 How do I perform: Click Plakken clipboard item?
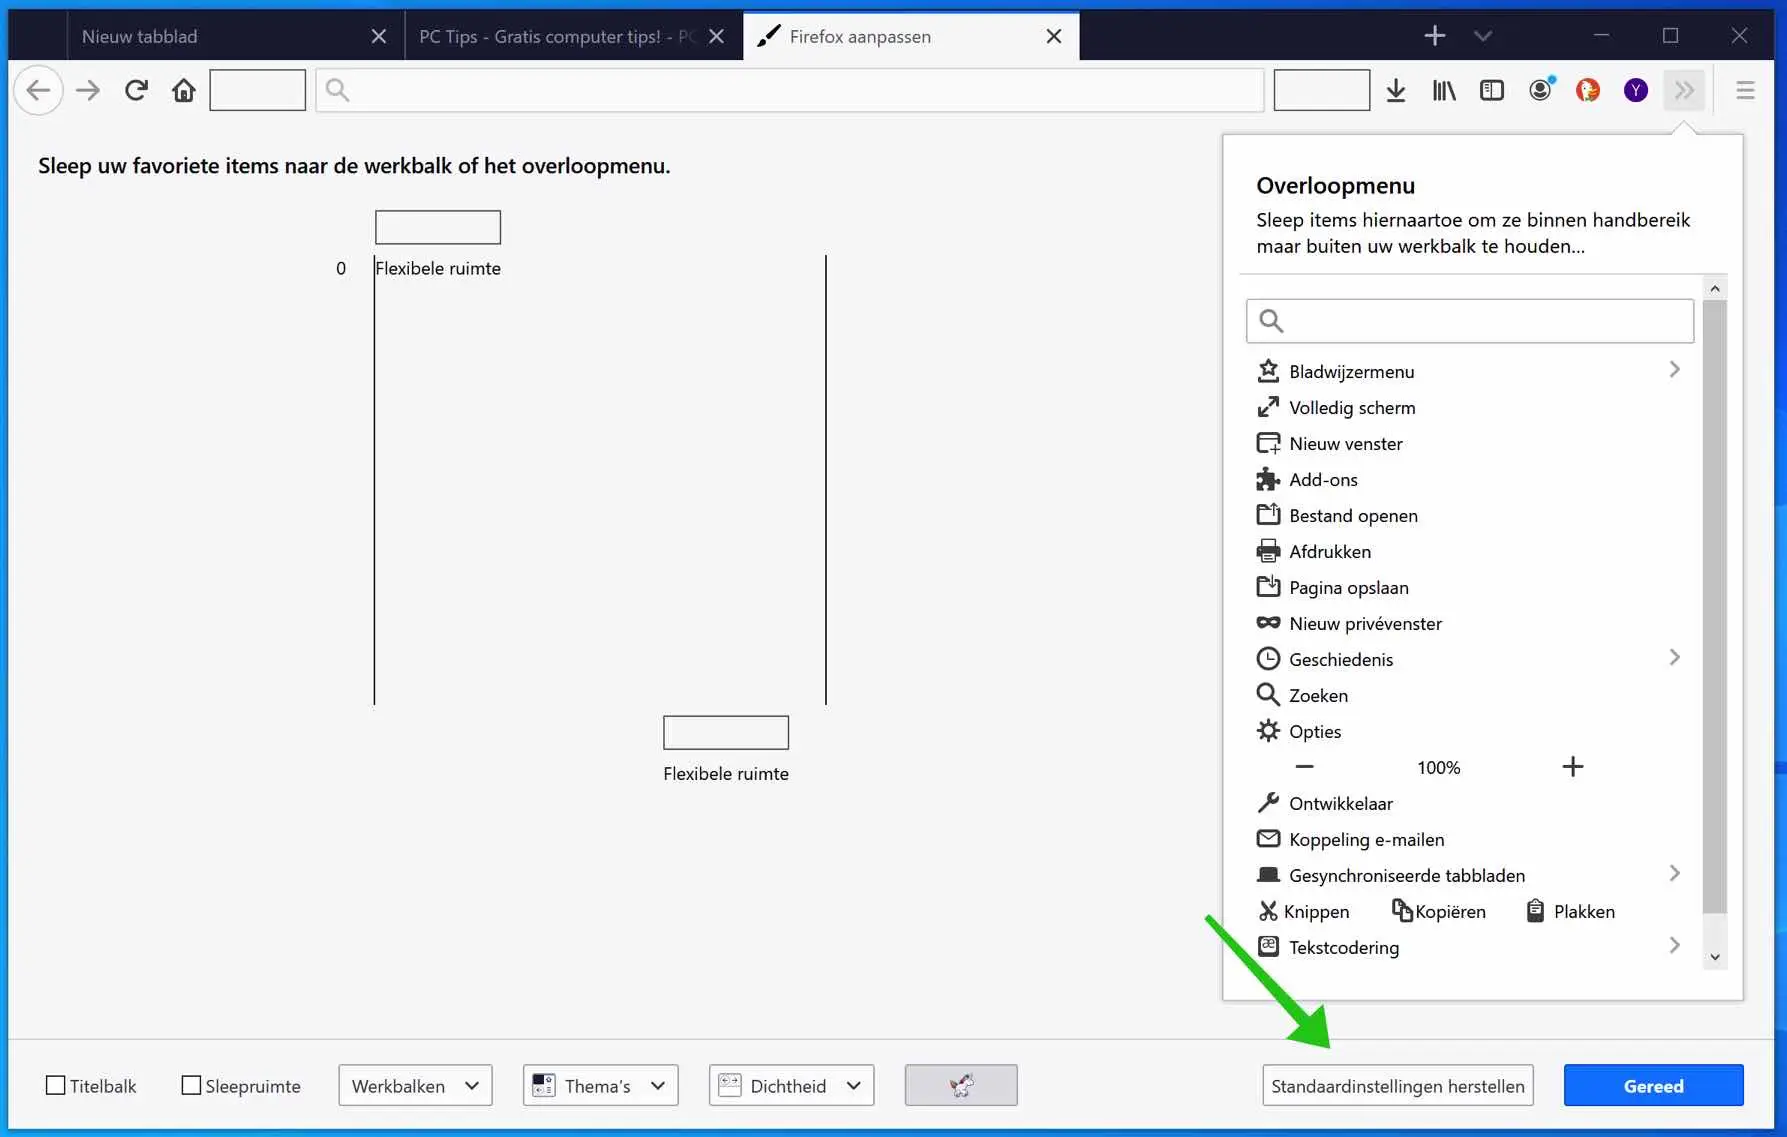click(1570, 911)
